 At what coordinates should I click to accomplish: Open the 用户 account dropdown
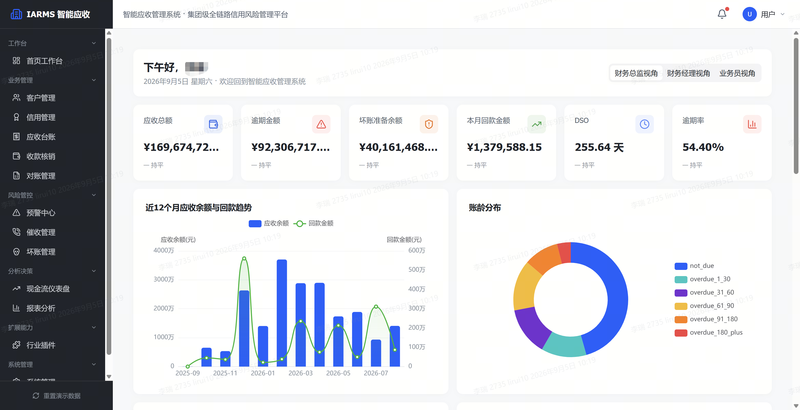coord(764,14)
